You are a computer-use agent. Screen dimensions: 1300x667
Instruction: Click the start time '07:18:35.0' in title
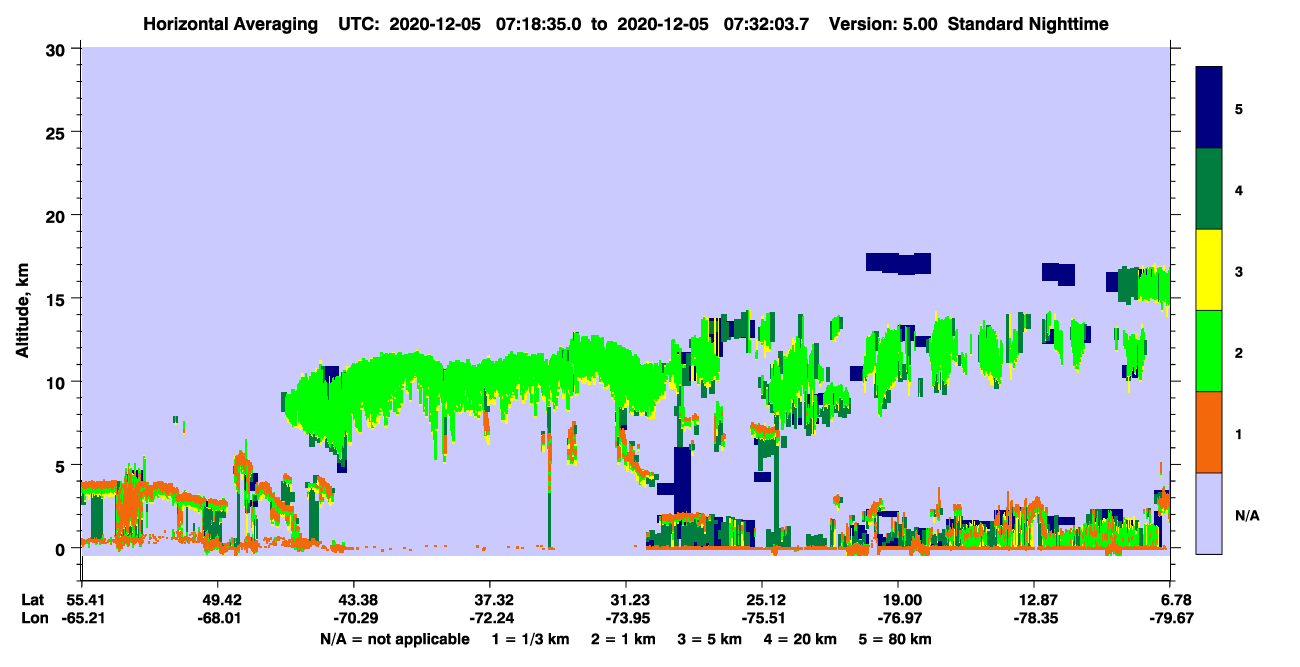(540, 24)
